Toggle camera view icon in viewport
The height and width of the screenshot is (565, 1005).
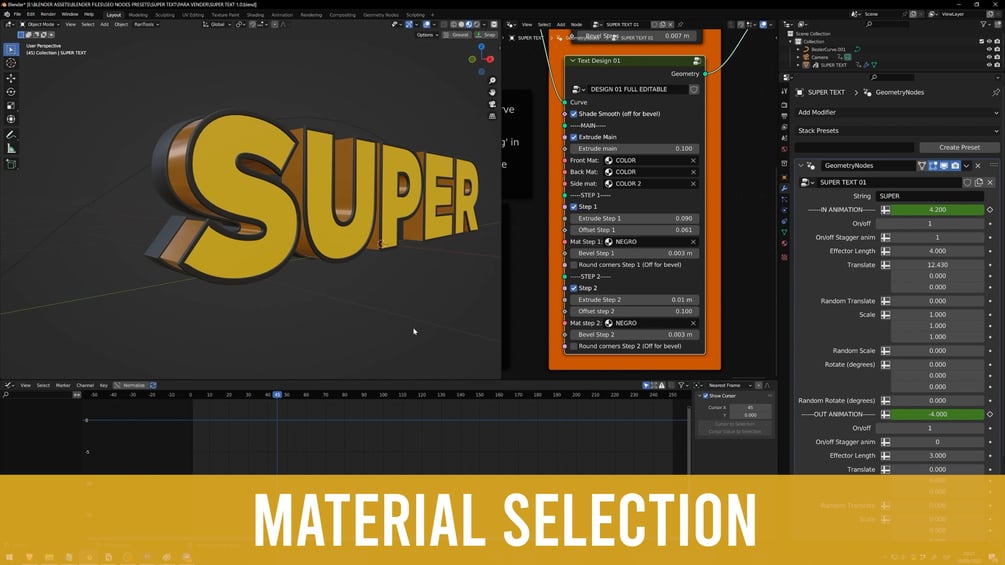(x=492, y=104)
